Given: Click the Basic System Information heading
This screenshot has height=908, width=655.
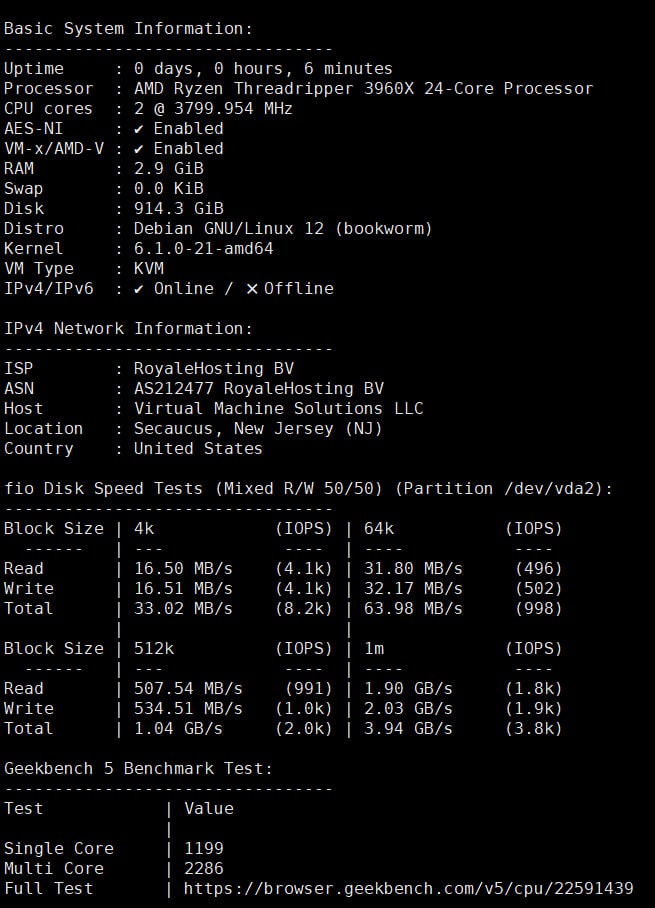Looking at the screenshot, I should tap(128, 28).
